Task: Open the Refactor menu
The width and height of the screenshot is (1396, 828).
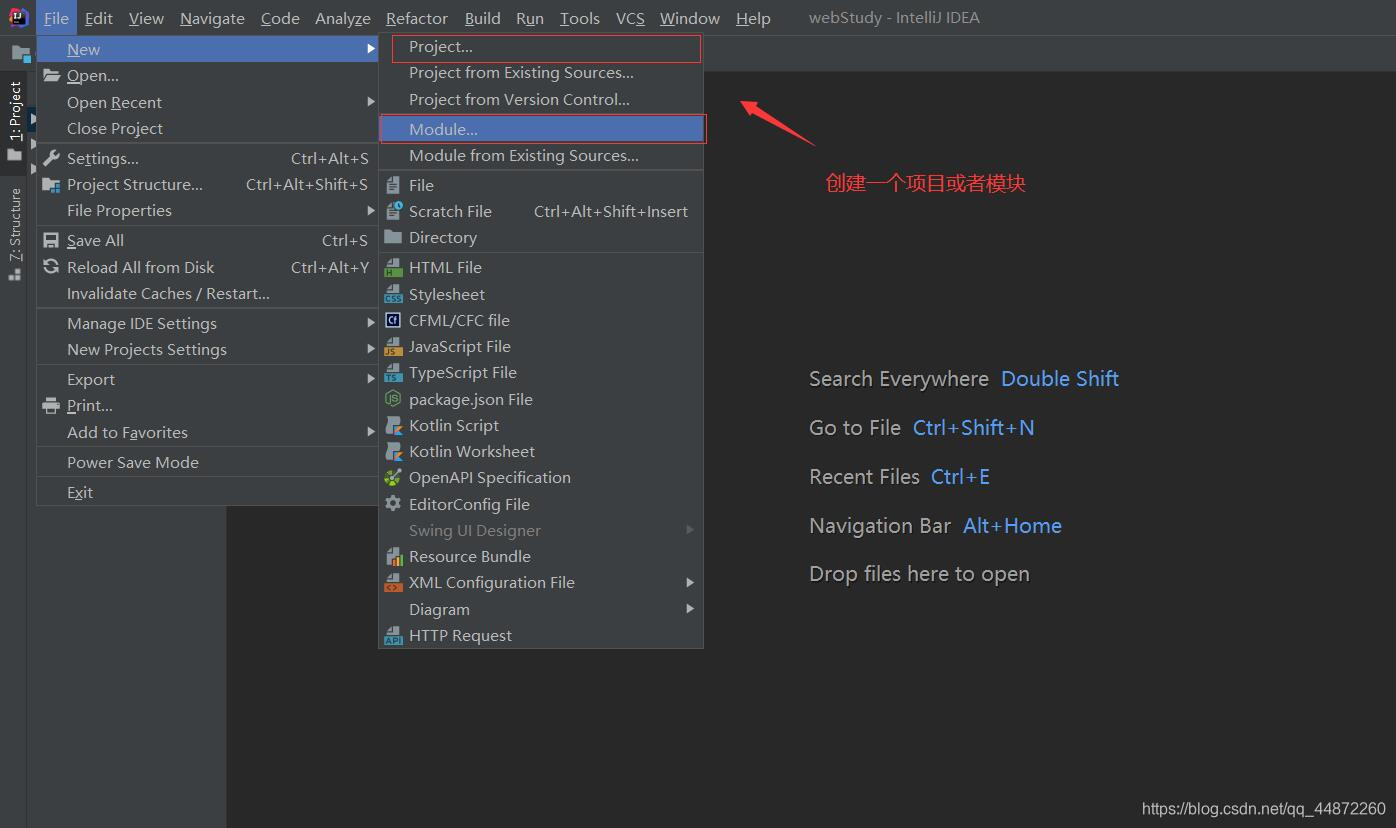Action: (x=417, y=18)
